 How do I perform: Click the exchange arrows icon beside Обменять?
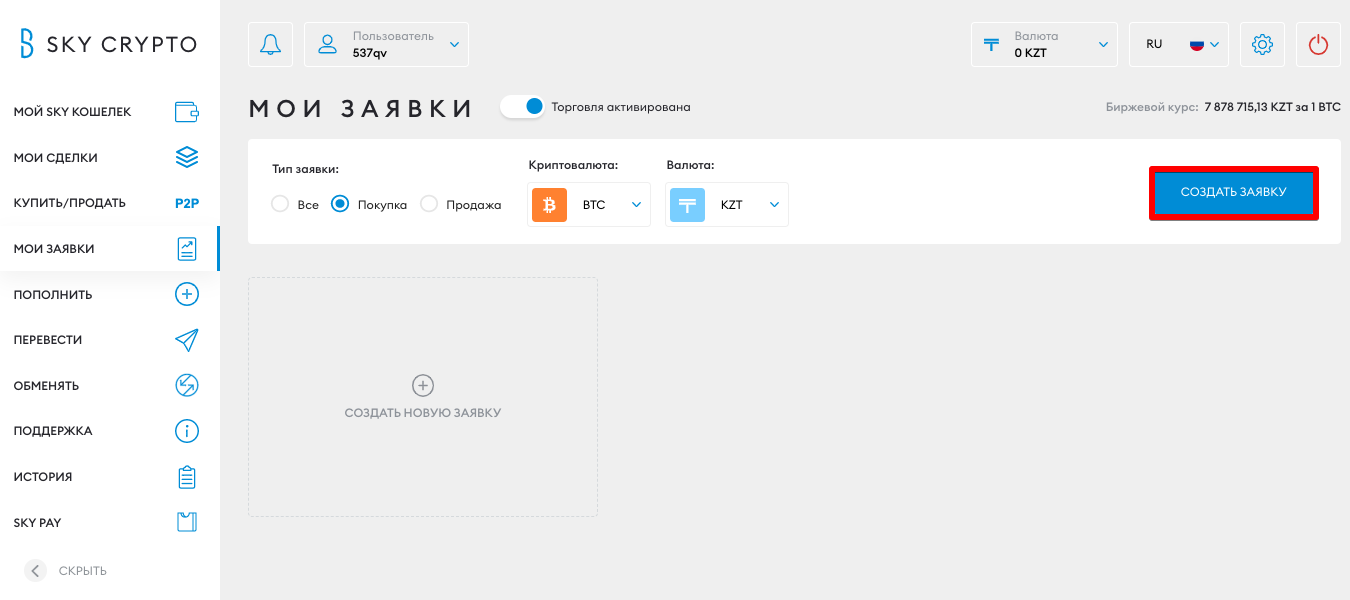(x=187, y=385)
